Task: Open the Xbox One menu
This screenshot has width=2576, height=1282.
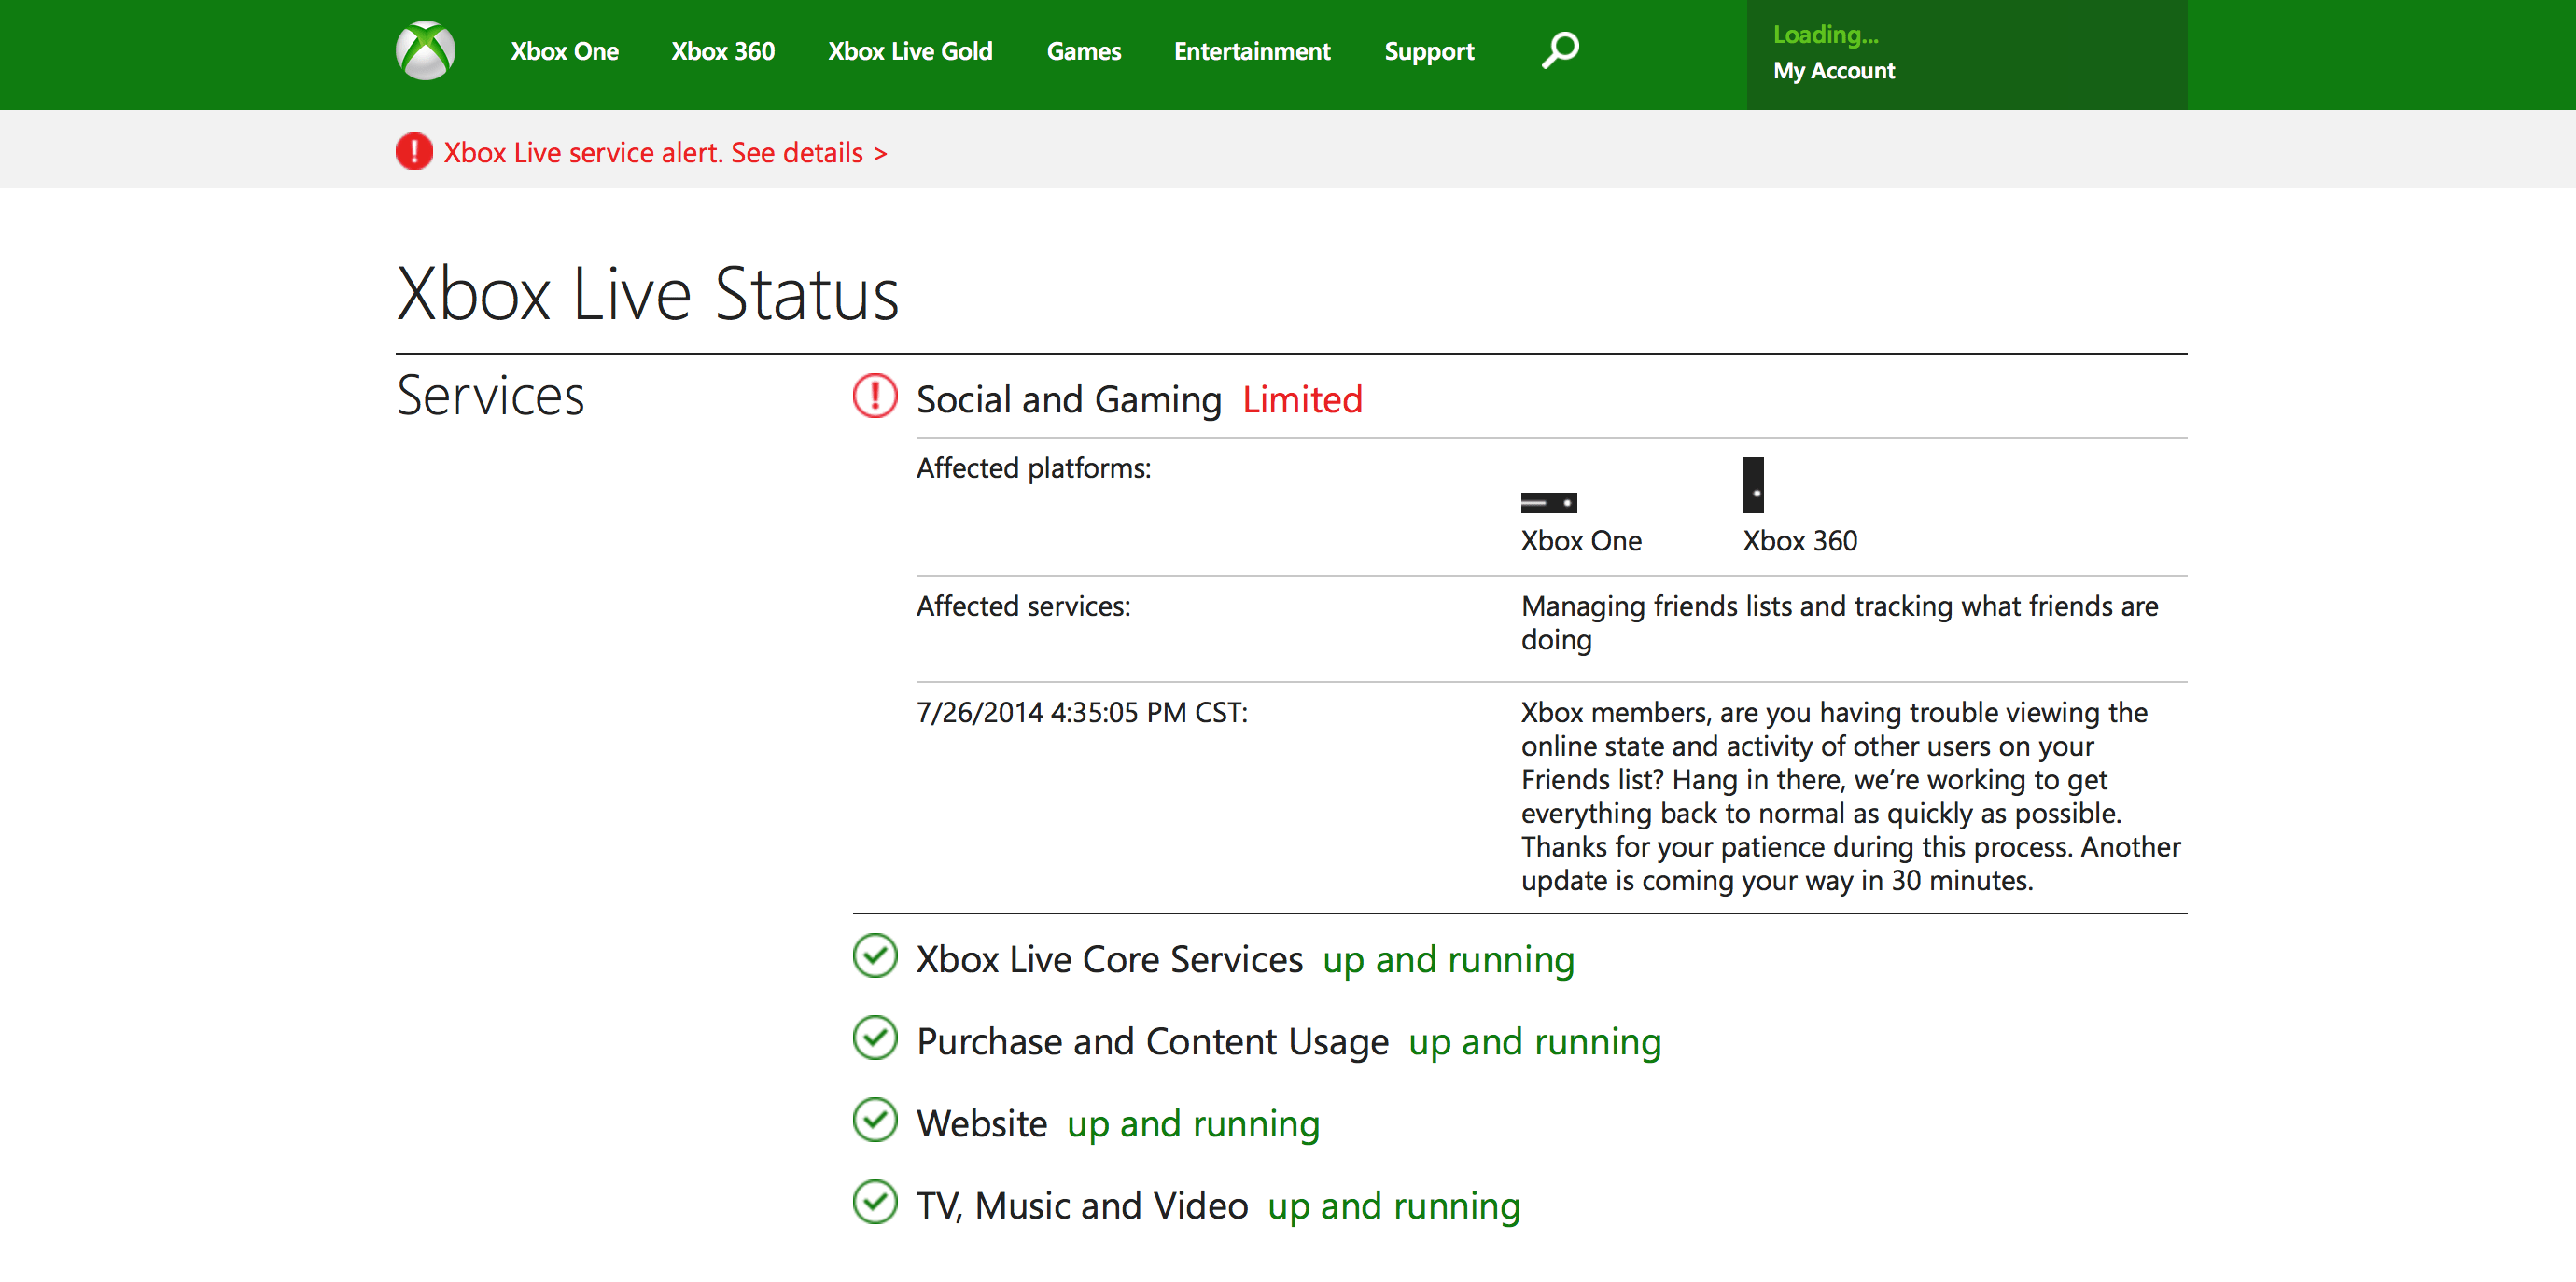Action: (x=564, y=51)
